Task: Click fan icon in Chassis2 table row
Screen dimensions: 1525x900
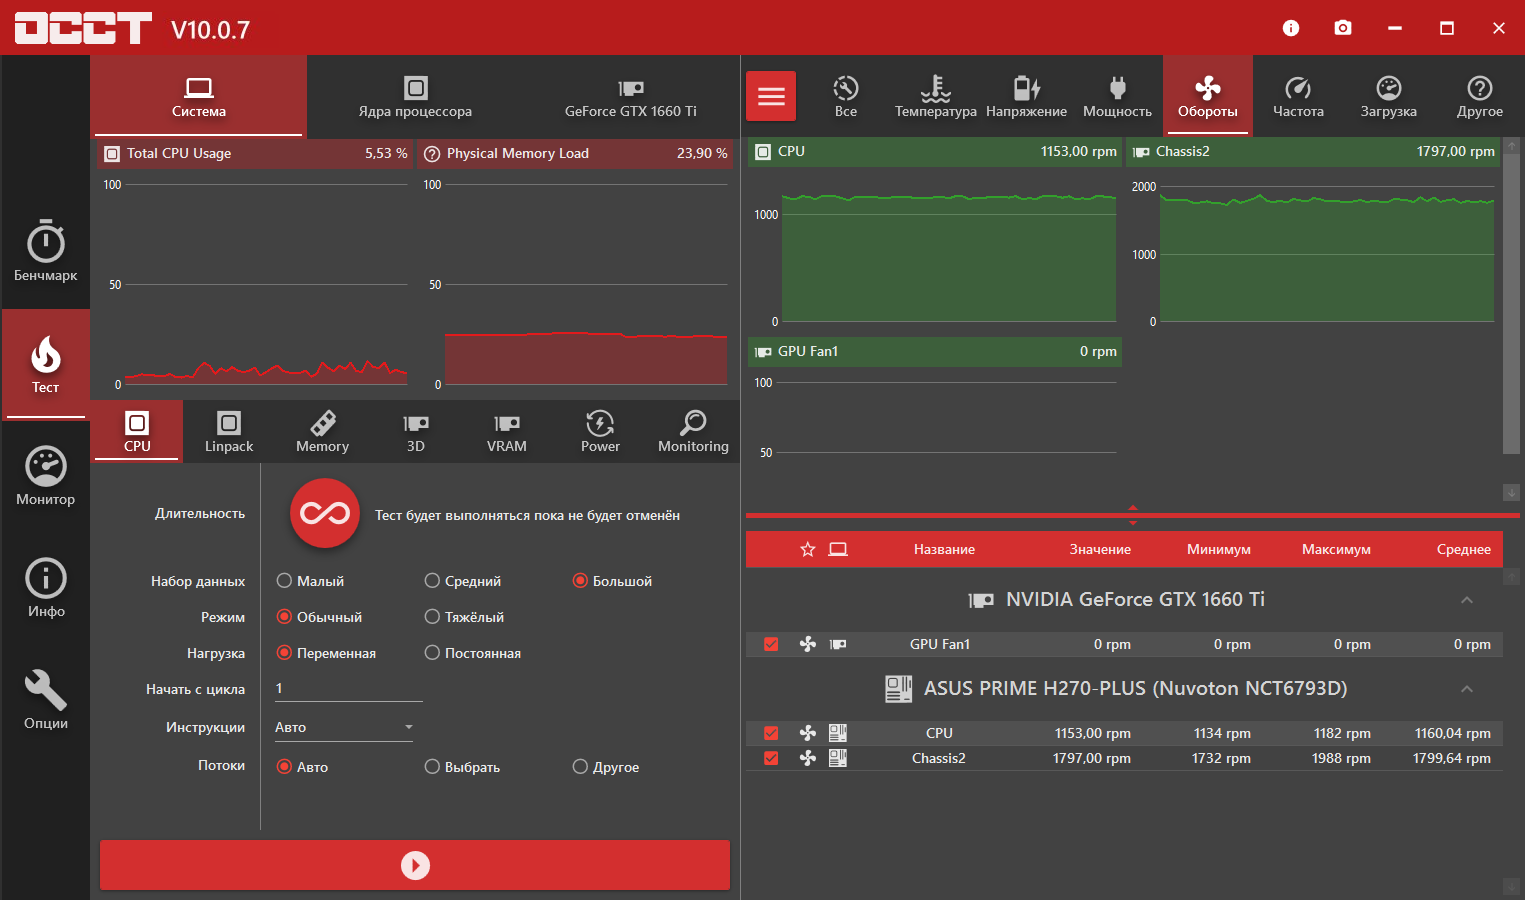Action: [808, 758]
